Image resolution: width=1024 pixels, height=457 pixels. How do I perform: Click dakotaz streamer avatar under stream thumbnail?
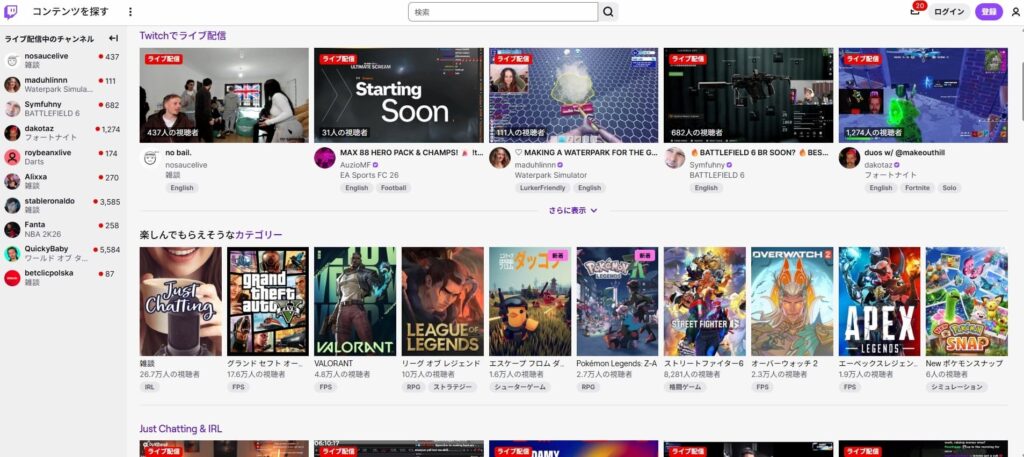849,158
